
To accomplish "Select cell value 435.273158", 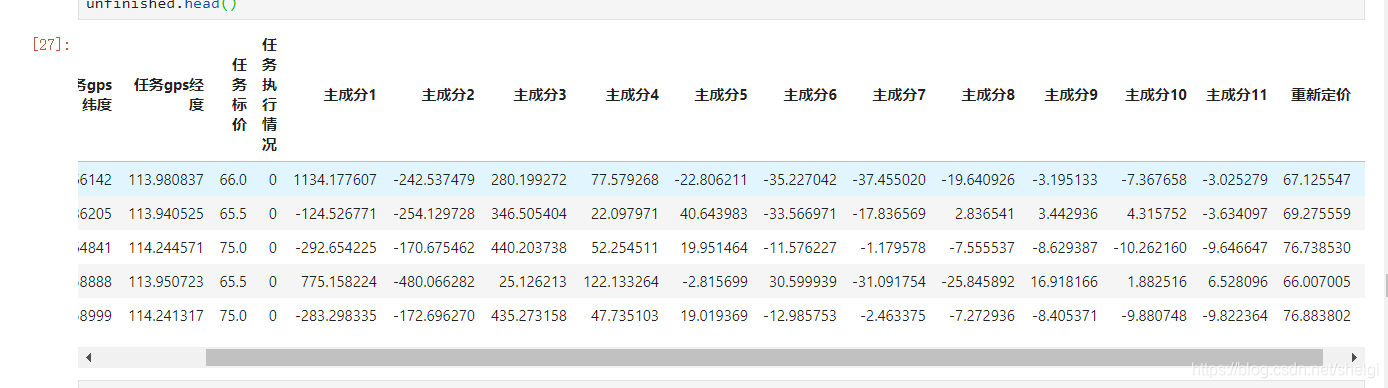I will 529,316.
